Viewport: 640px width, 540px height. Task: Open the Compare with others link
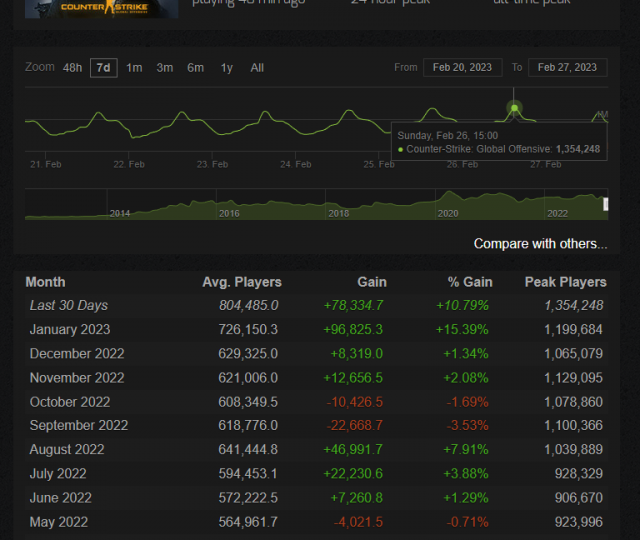tap(540, 244)
